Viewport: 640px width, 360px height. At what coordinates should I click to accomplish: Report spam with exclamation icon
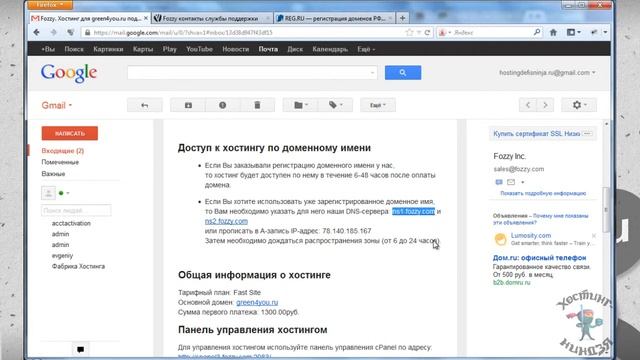(222, 105)
